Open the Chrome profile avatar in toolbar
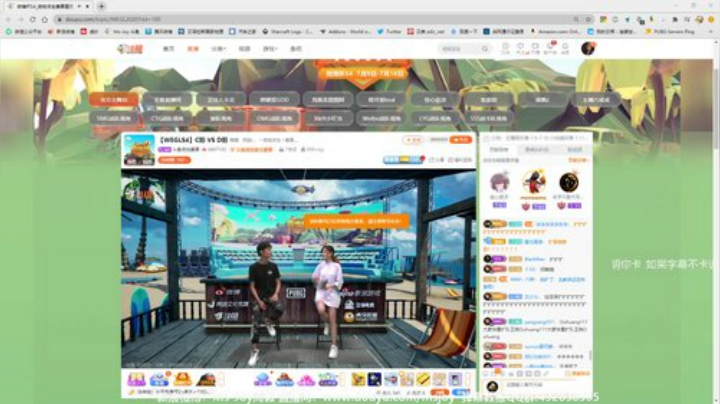 point(699,19)
